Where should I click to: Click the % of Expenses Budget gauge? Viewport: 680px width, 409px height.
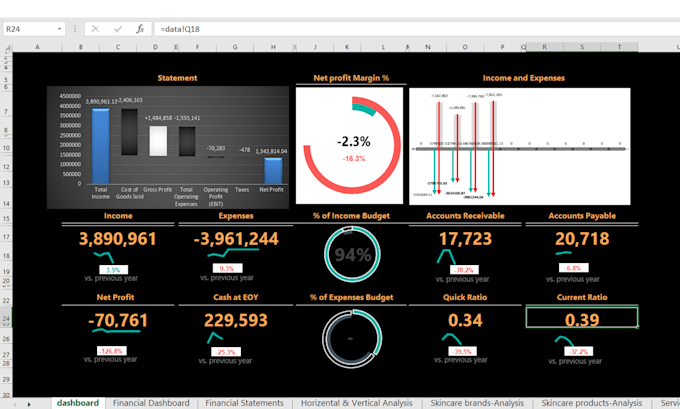352,338
